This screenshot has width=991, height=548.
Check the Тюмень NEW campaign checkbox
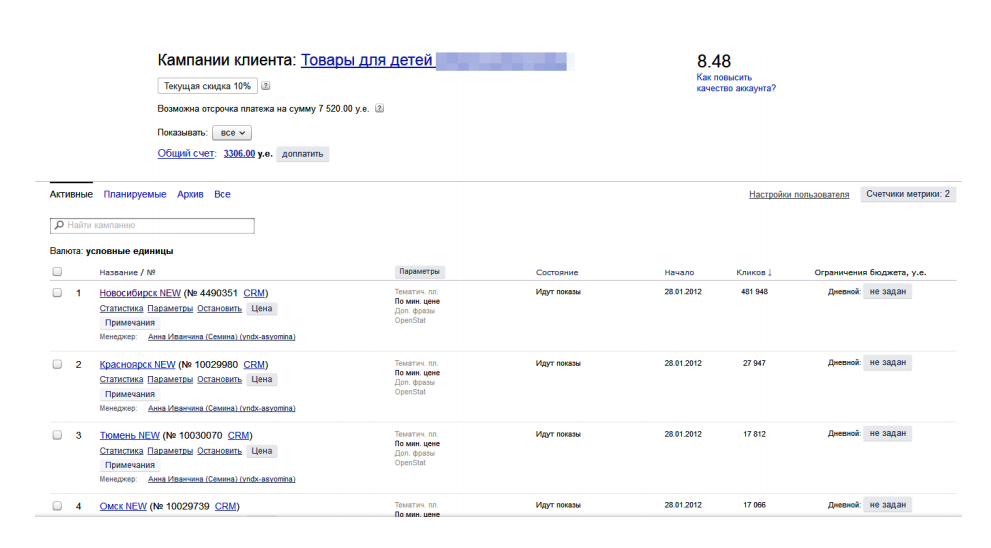(x=58, y=435)
